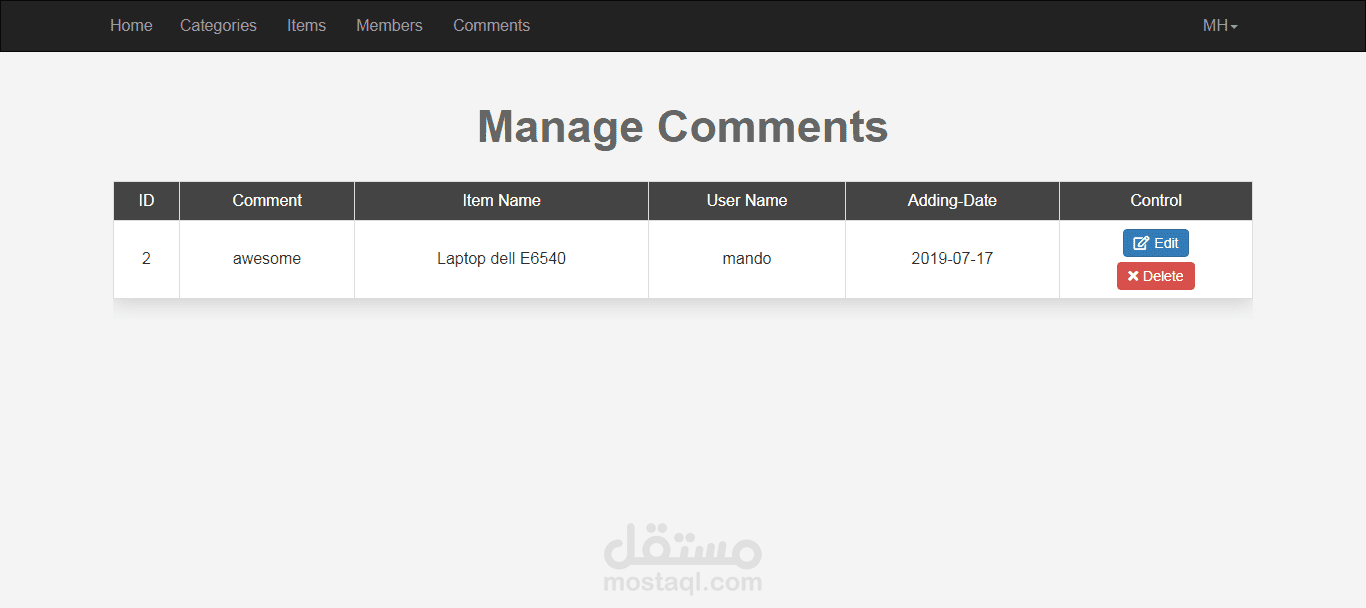This screenshot has width=1366, height=608.
Task: Select the ID cell with value 2
Action: pyautogui.click(x=146, y=259)
